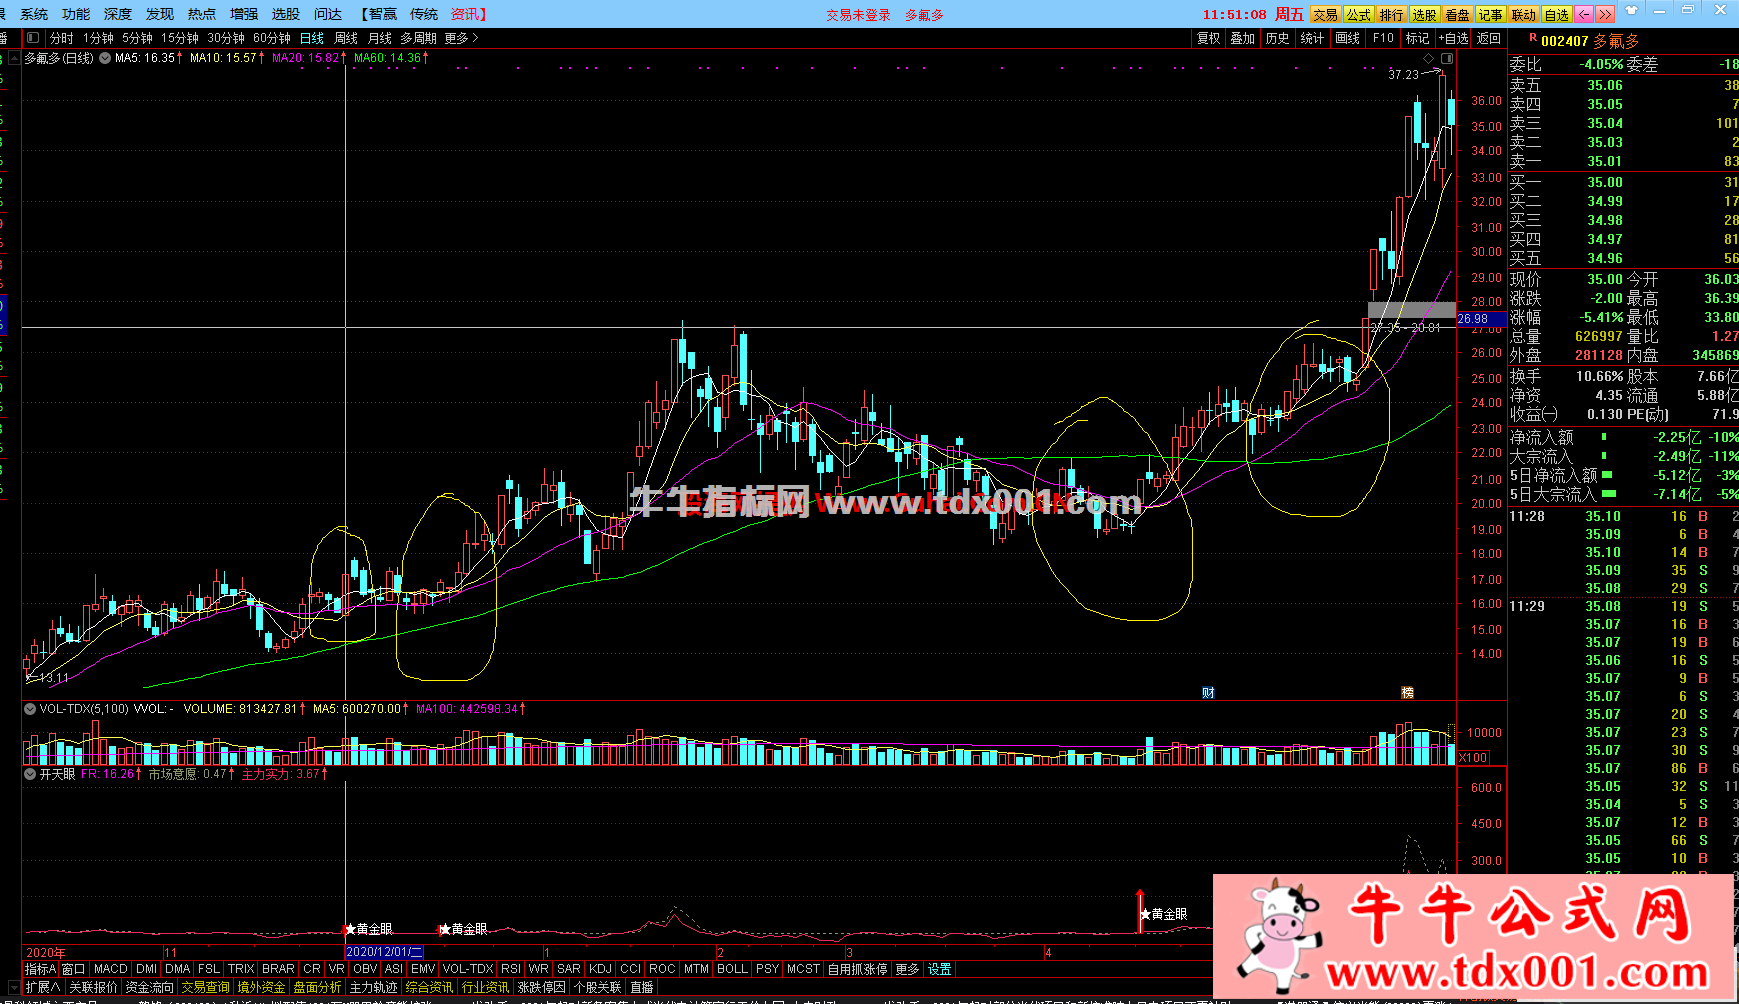1739x1004 pixels.
Task: Click 交易未登录 login link
Action: point(858,15)
